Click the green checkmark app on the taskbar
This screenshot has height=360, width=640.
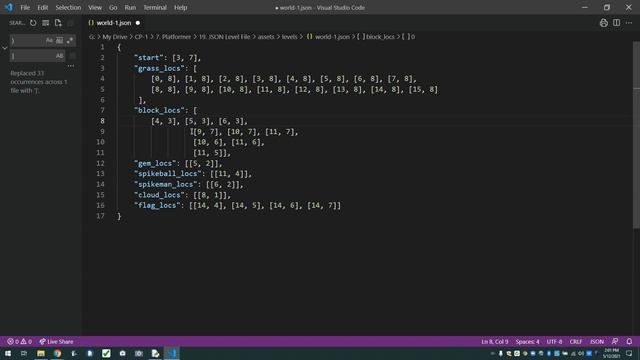pyautogui.click(x=106, y=353)
